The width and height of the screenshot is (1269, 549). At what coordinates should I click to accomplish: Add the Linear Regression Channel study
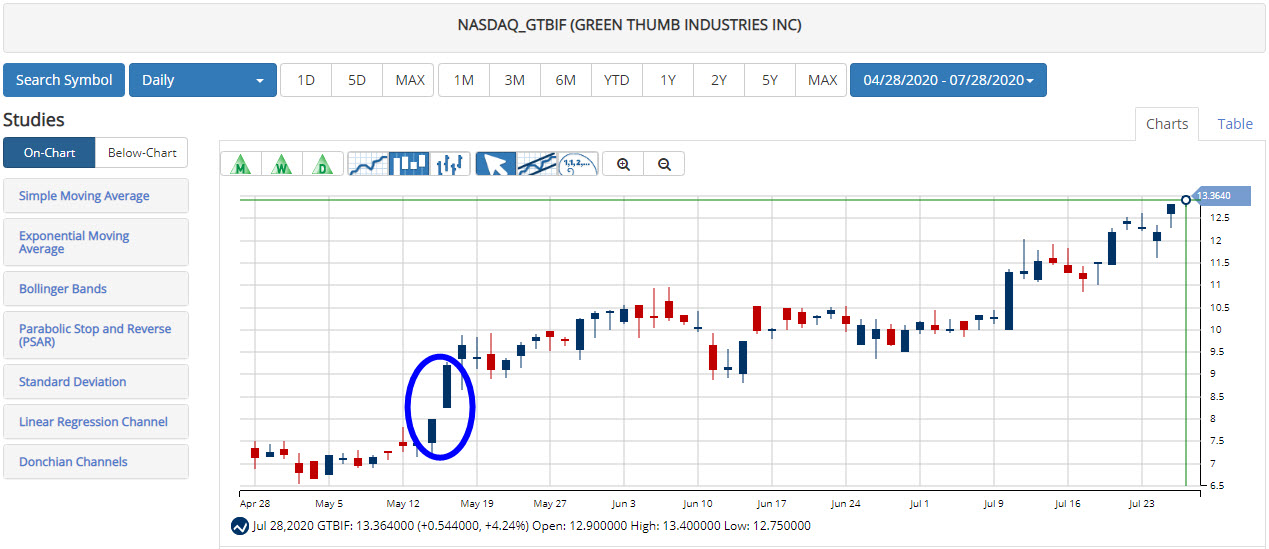tap(95, 422)
